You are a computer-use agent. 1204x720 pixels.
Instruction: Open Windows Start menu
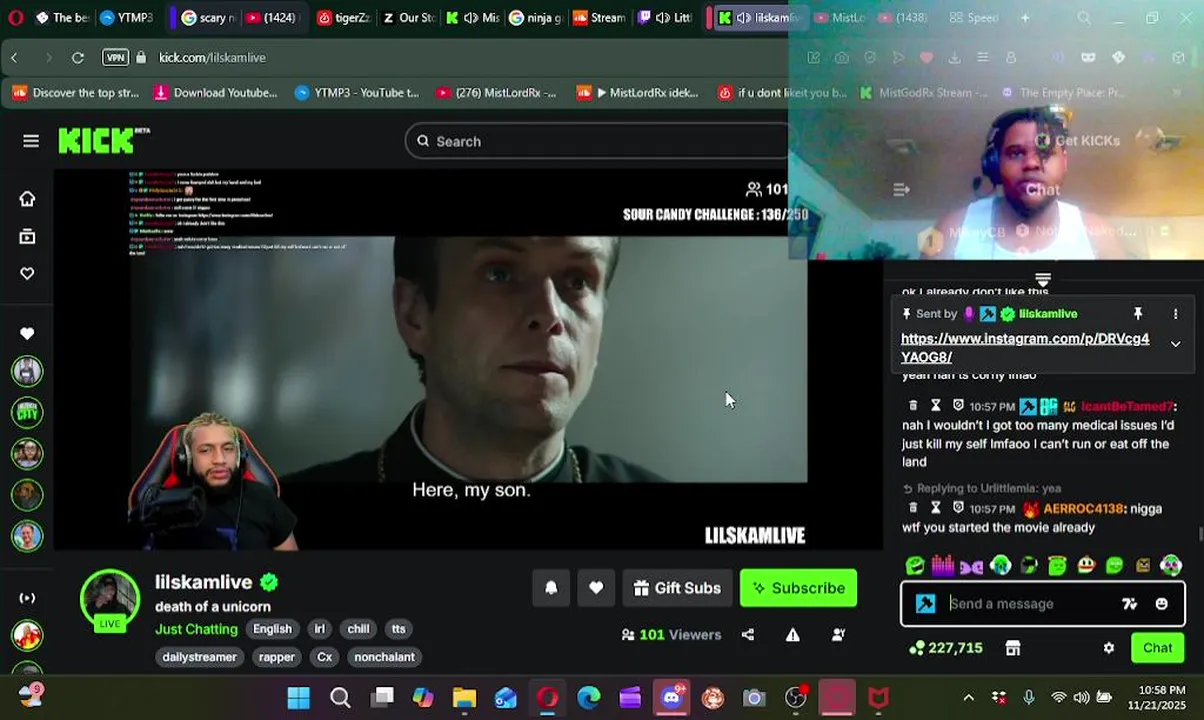pyautogui.click(x=298, y=698)
